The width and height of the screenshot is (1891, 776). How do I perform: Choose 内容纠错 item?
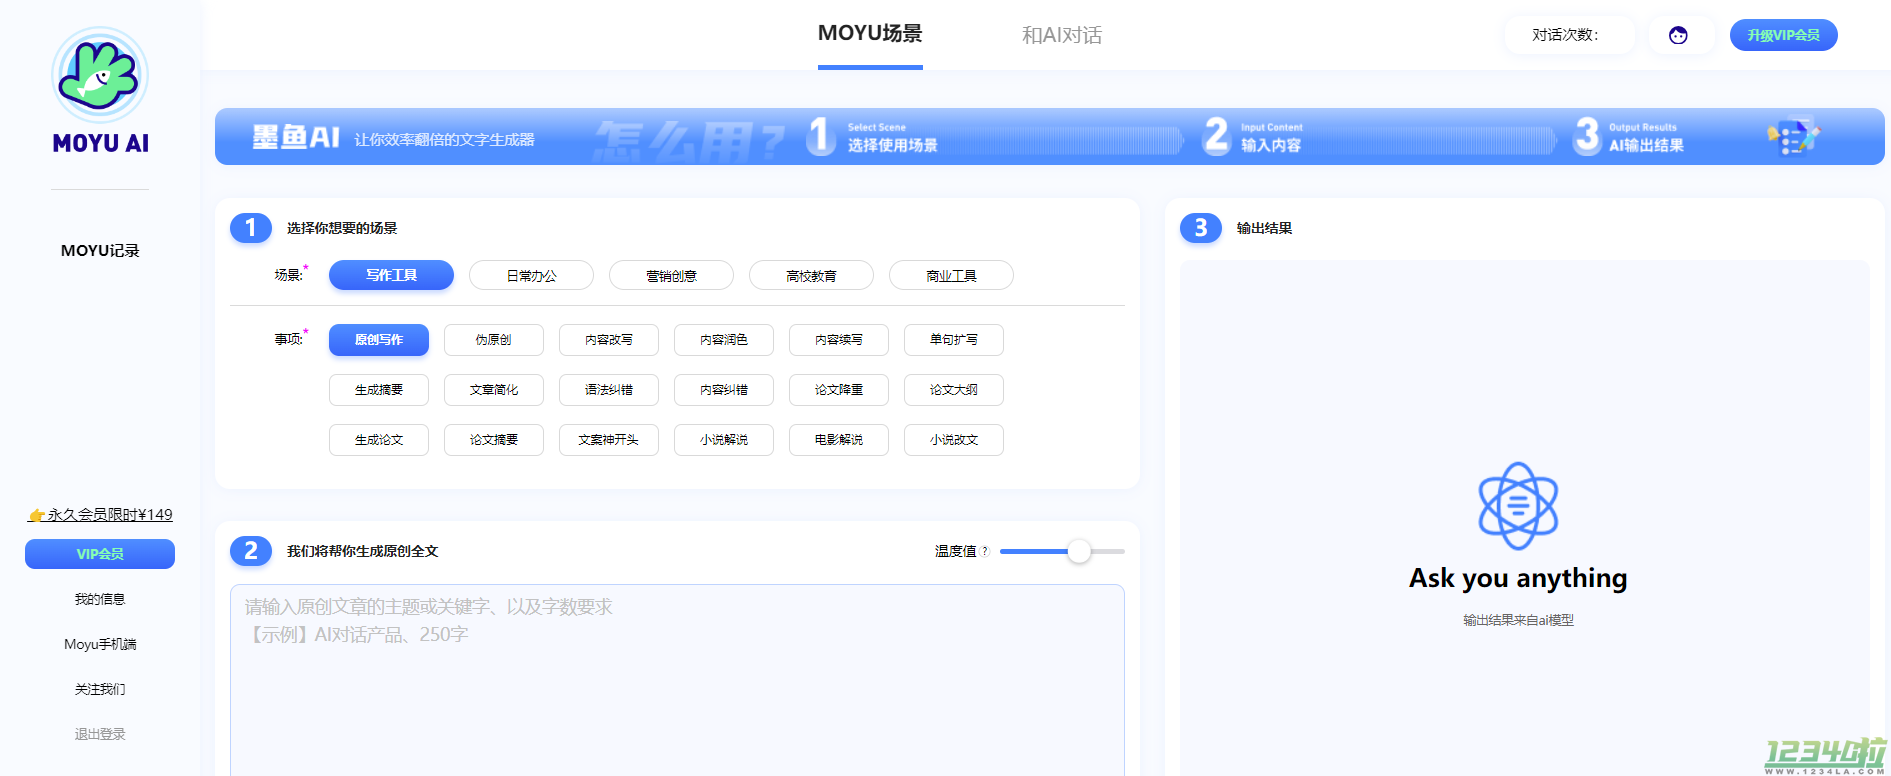tap(724, 390)
